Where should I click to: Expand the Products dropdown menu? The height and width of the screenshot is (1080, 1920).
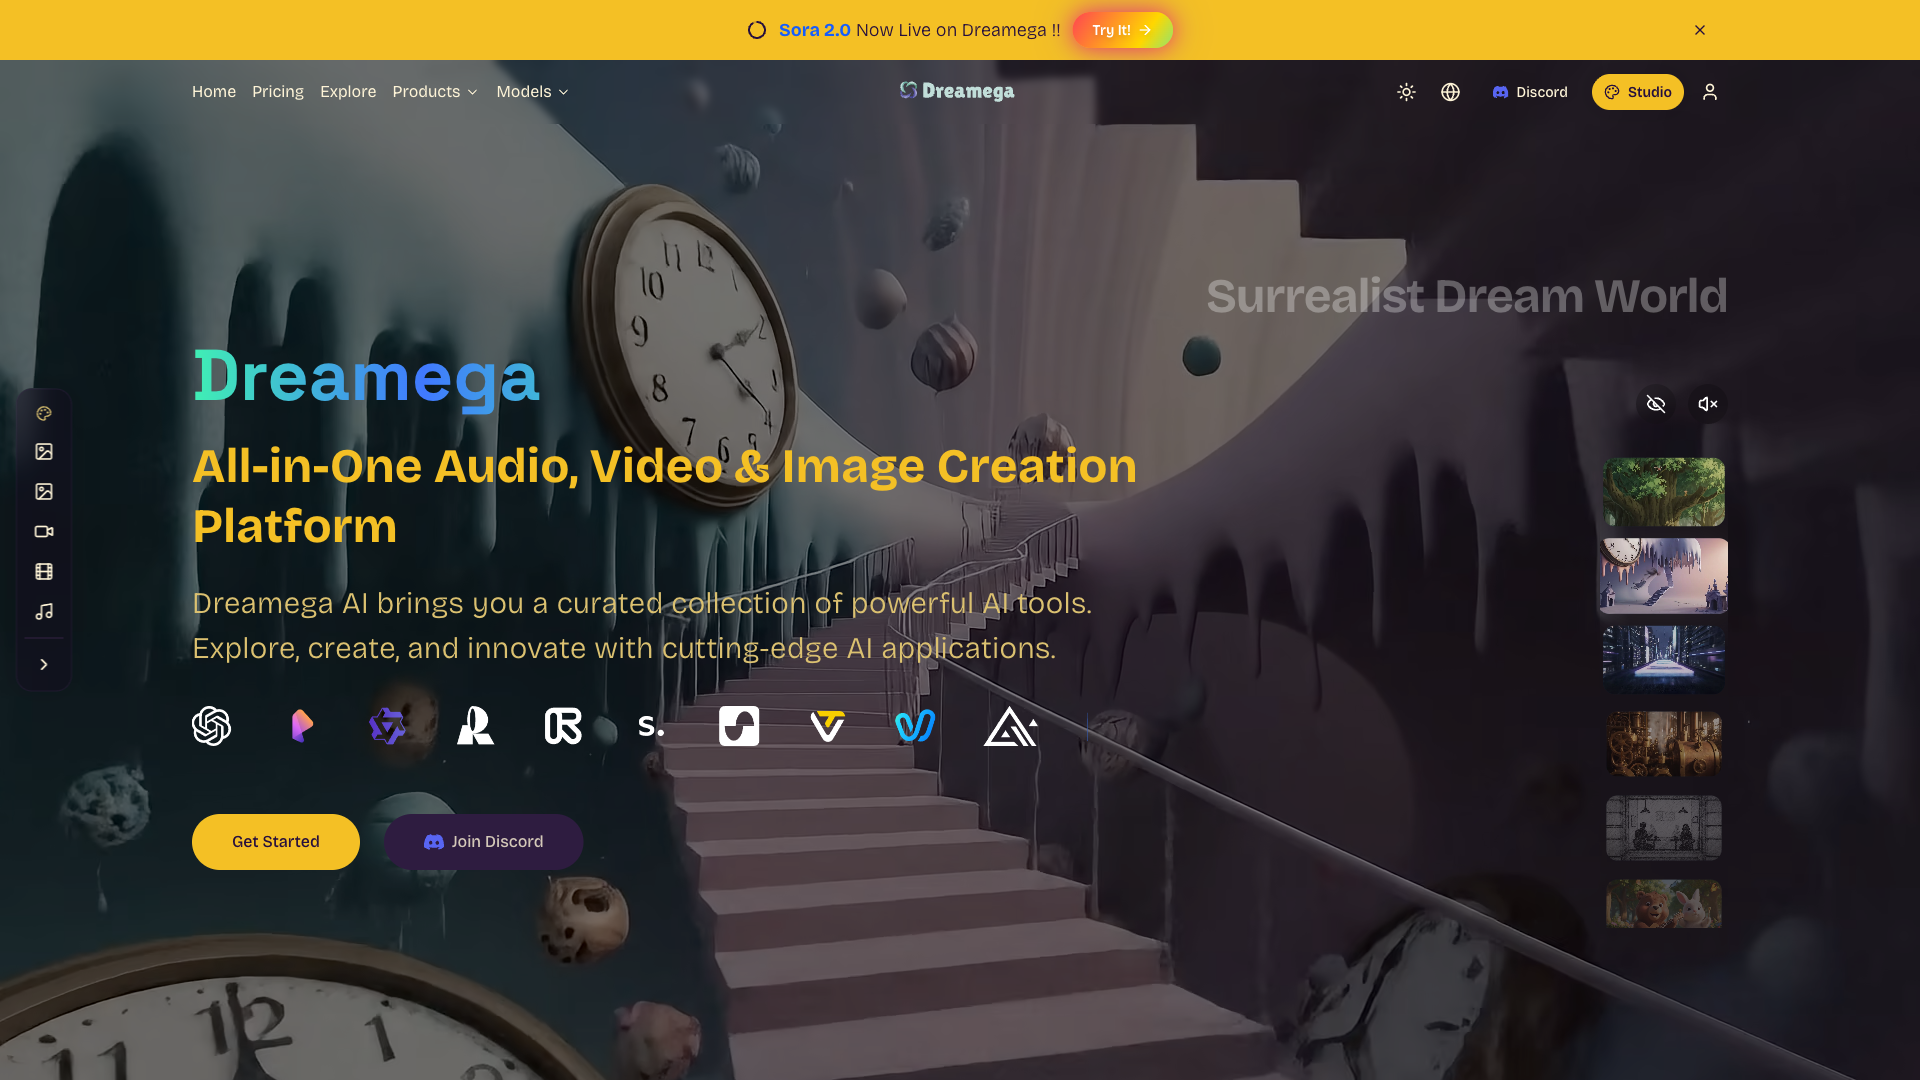pos(435,92)
